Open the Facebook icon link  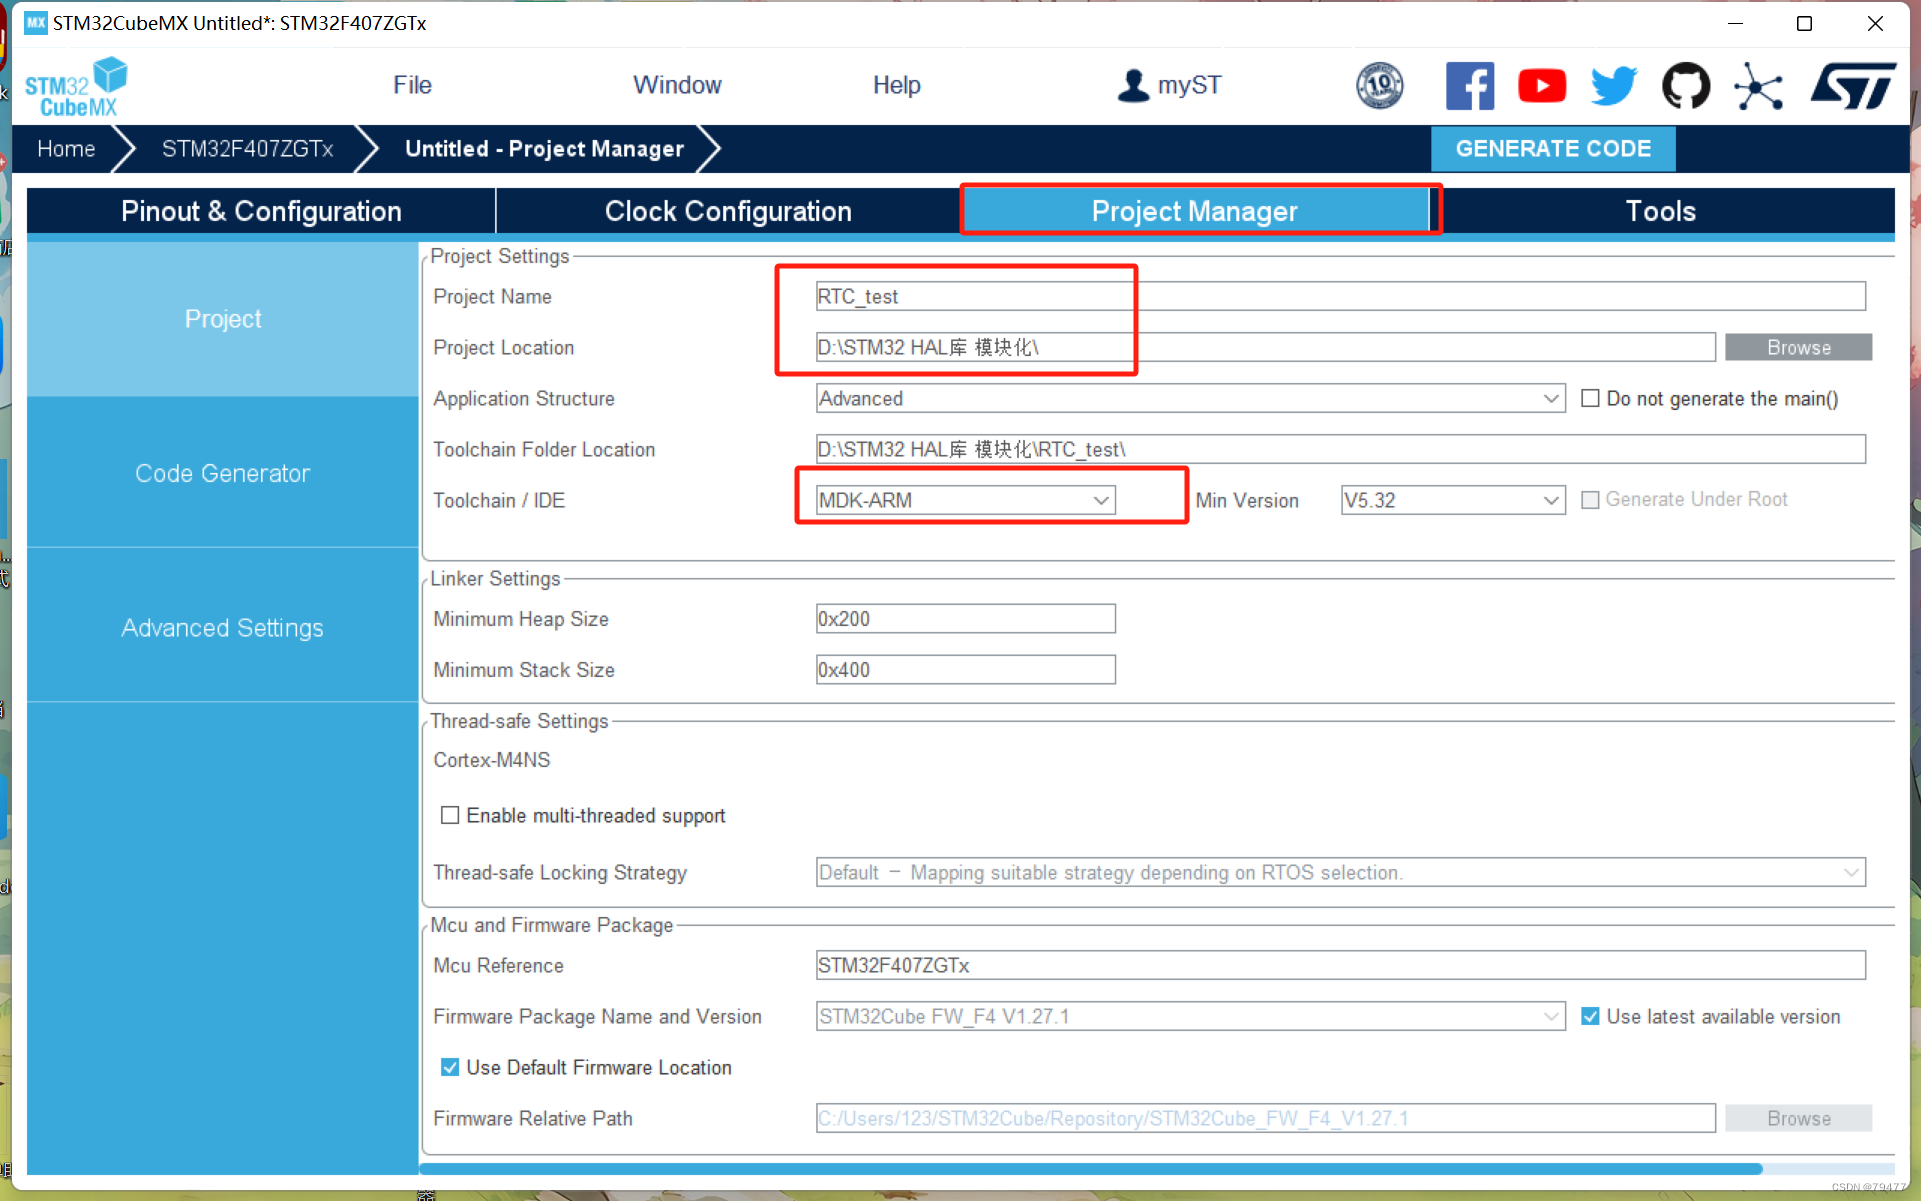tap(1469, 86)
